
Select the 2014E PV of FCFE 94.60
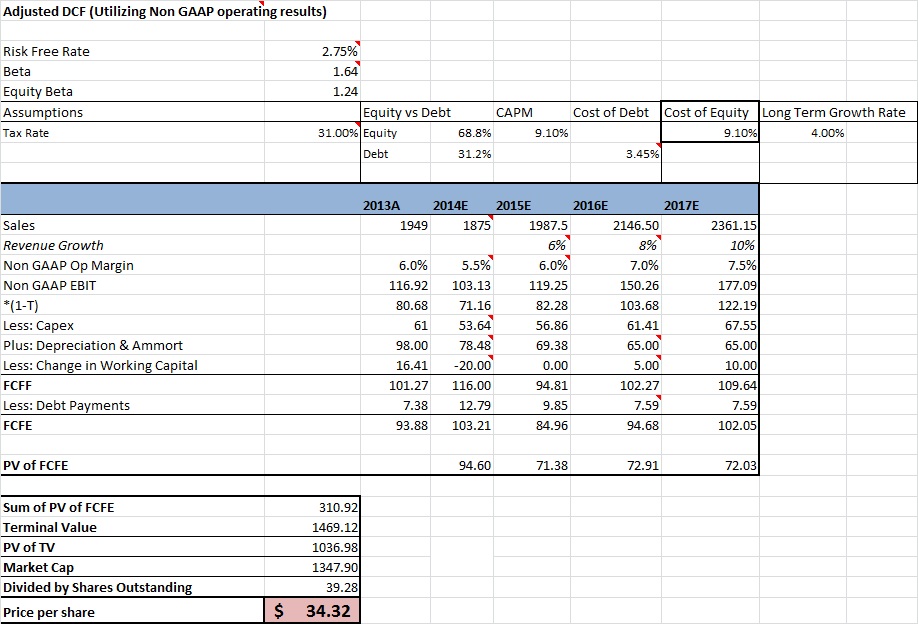pos(462,465)
